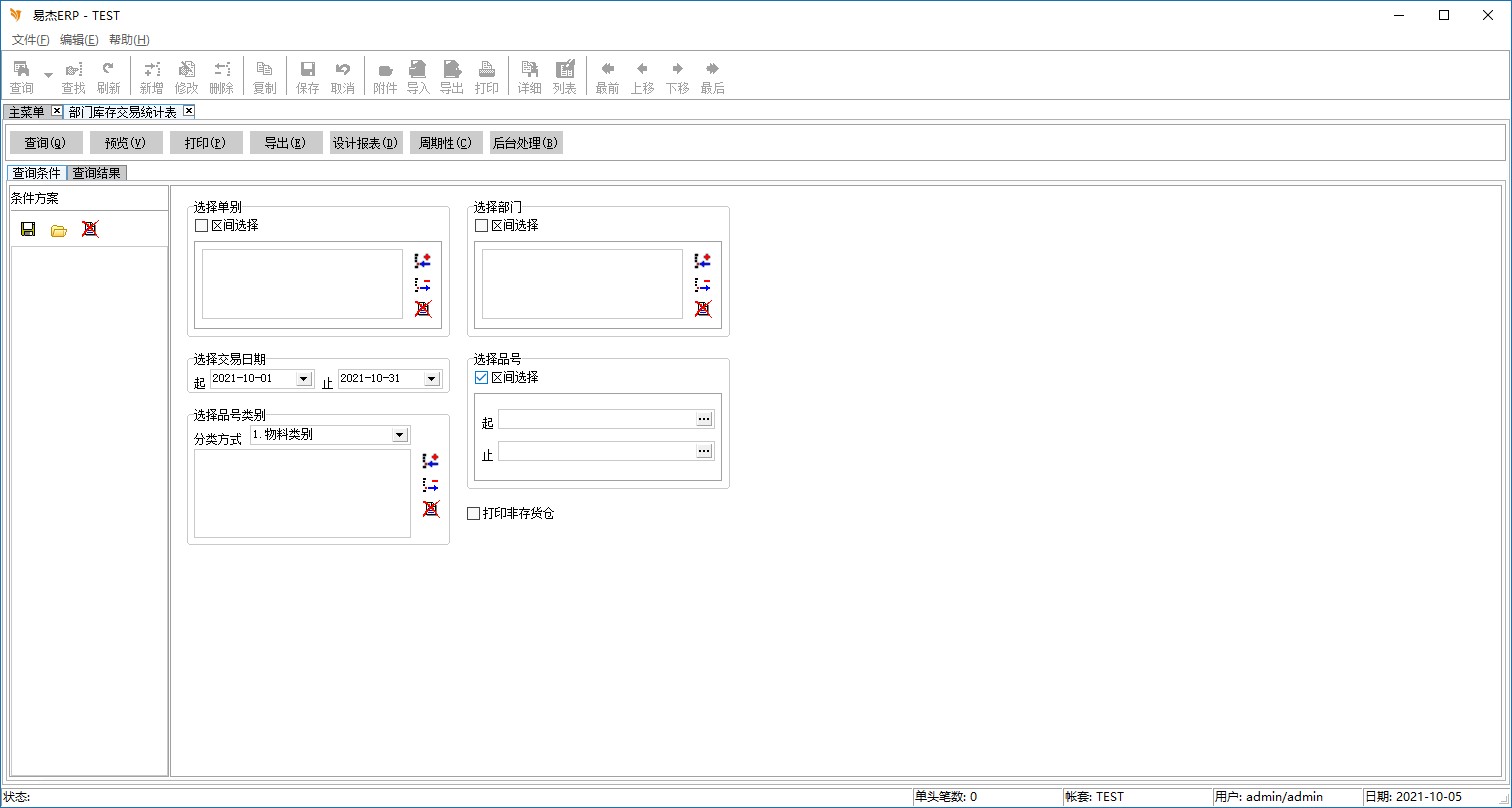Click add icon beside 选择单别 list
The width and height of the screenshot is (1512, 808).
point(423,261)
